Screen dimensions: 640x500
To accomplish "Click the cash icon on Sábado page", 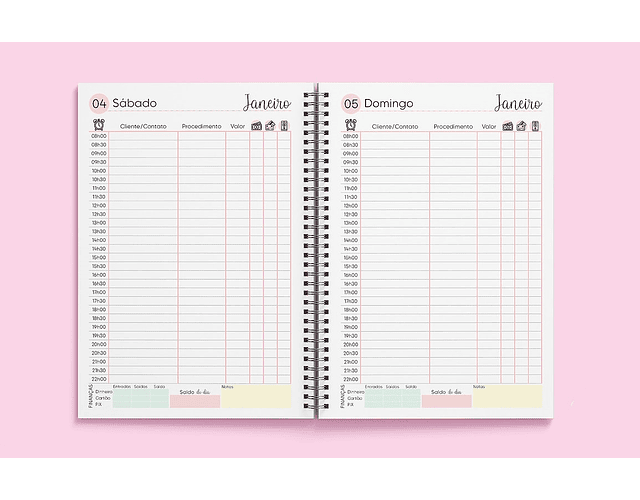I will pos(257,127).
